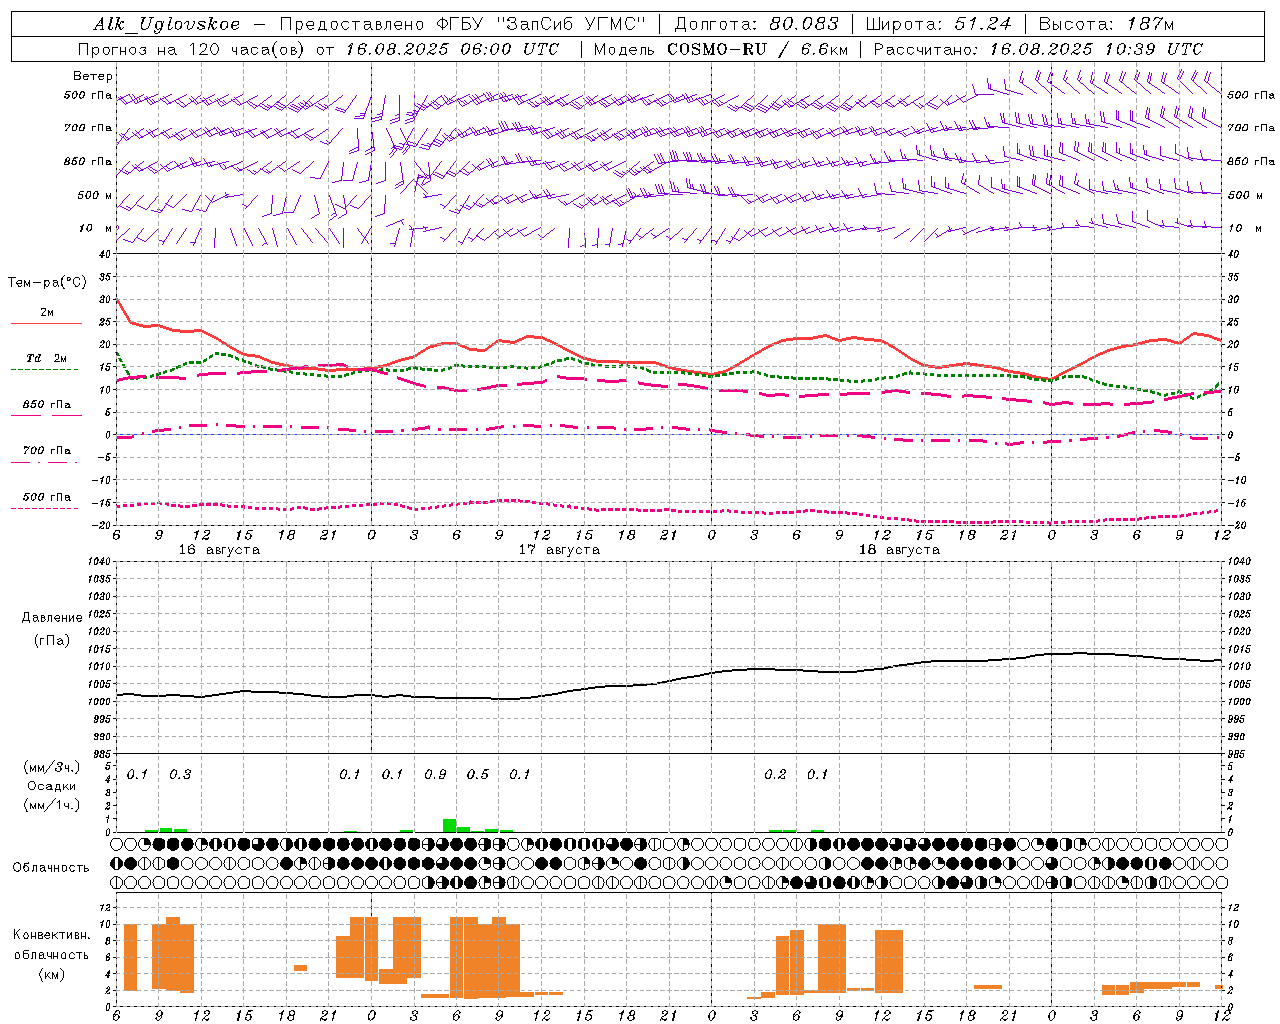This screenshot has height=1024, width=1280.
Task: Click the Ветер panel label
Action: point(93,76)
